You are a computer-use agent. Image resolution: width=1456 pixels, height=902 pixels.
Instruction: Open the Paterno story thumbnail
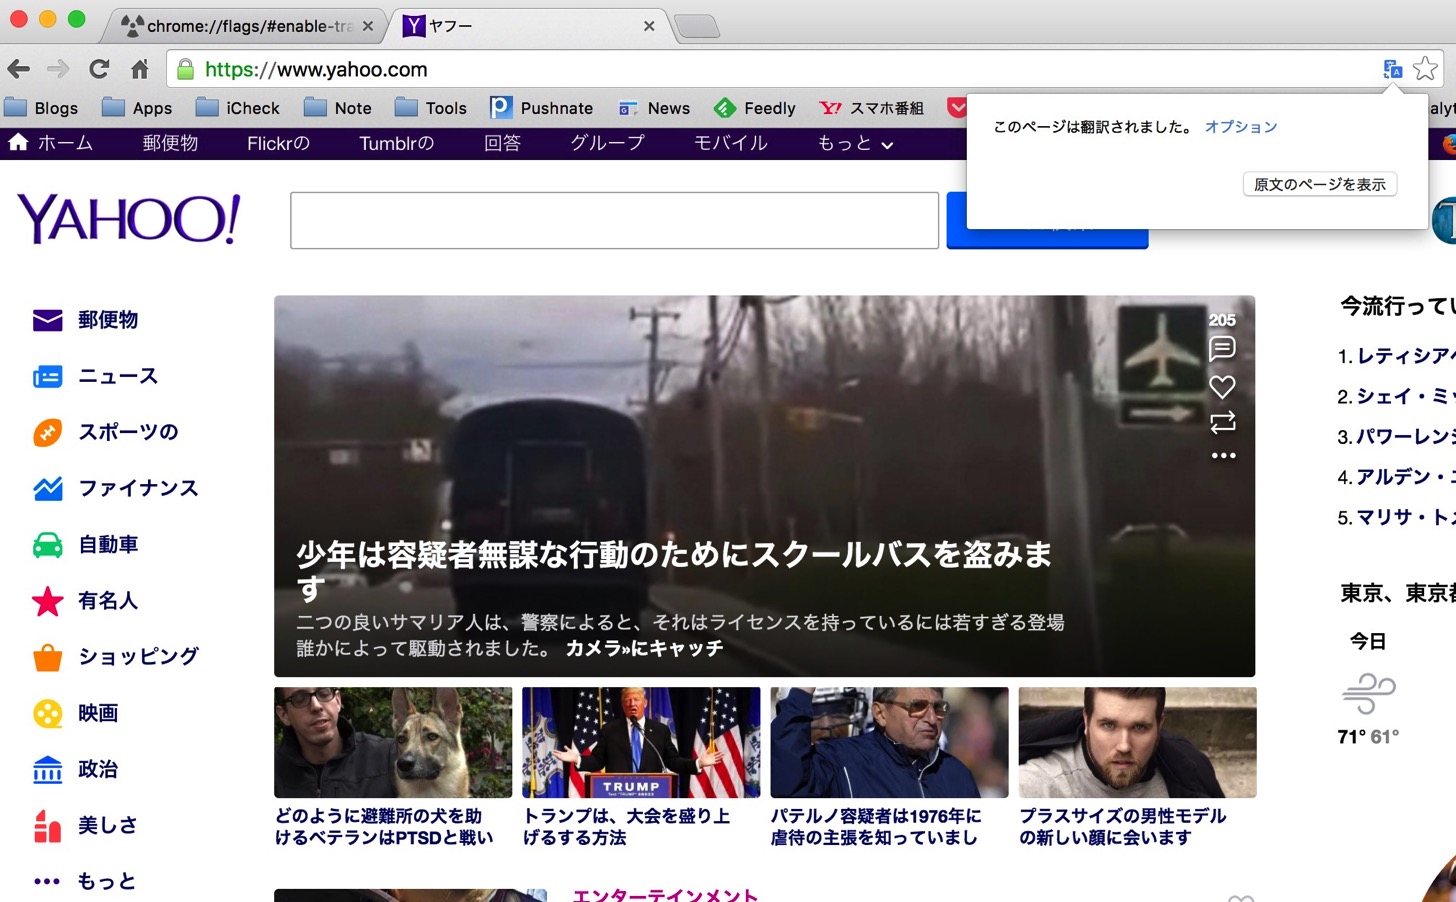tap(889, 742)
